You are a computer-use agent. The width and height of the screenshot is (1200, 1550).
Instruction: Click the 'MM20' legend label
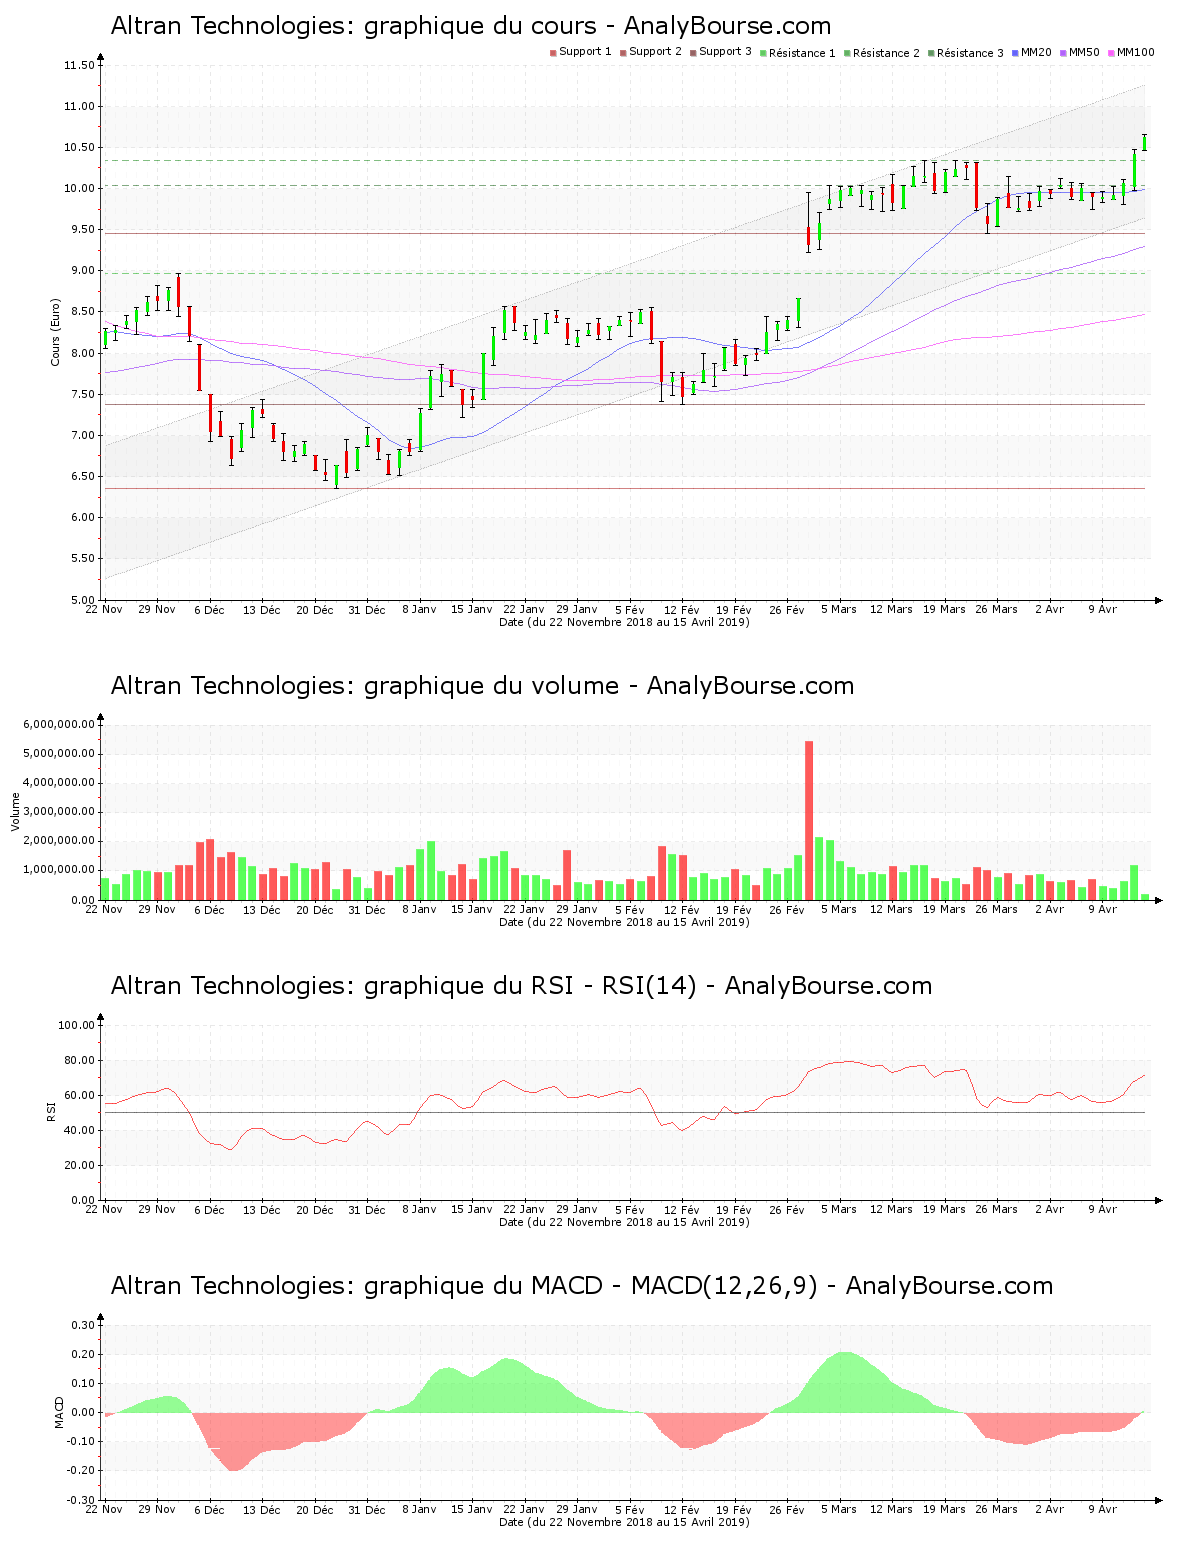[x=1036, y=52]
